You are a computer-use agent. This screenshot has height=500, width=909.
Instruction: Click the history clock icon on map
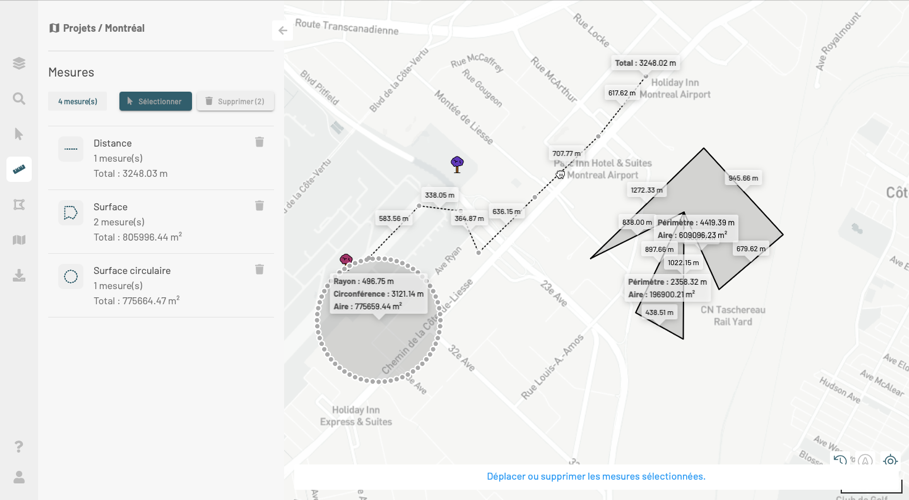point(840,461)
